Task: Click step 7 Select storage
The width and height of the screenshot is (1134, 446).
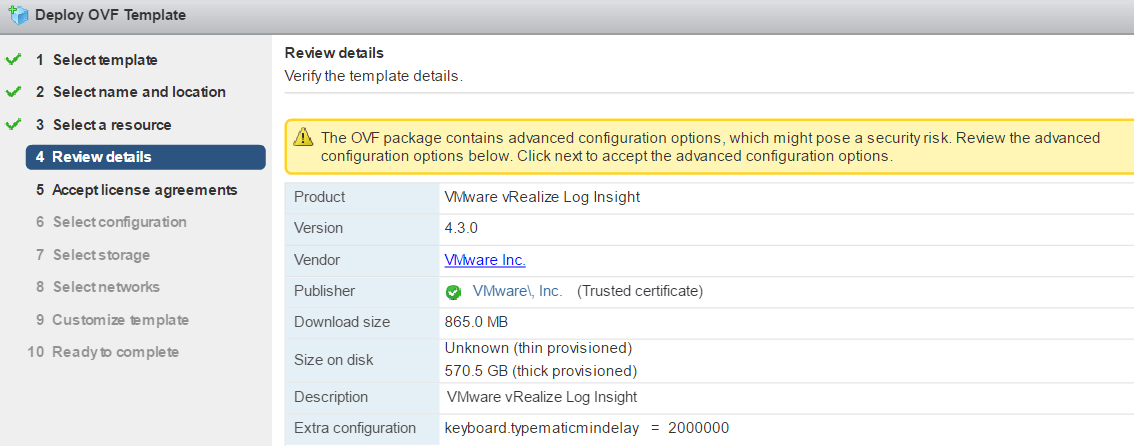Action: click(93, 255)
